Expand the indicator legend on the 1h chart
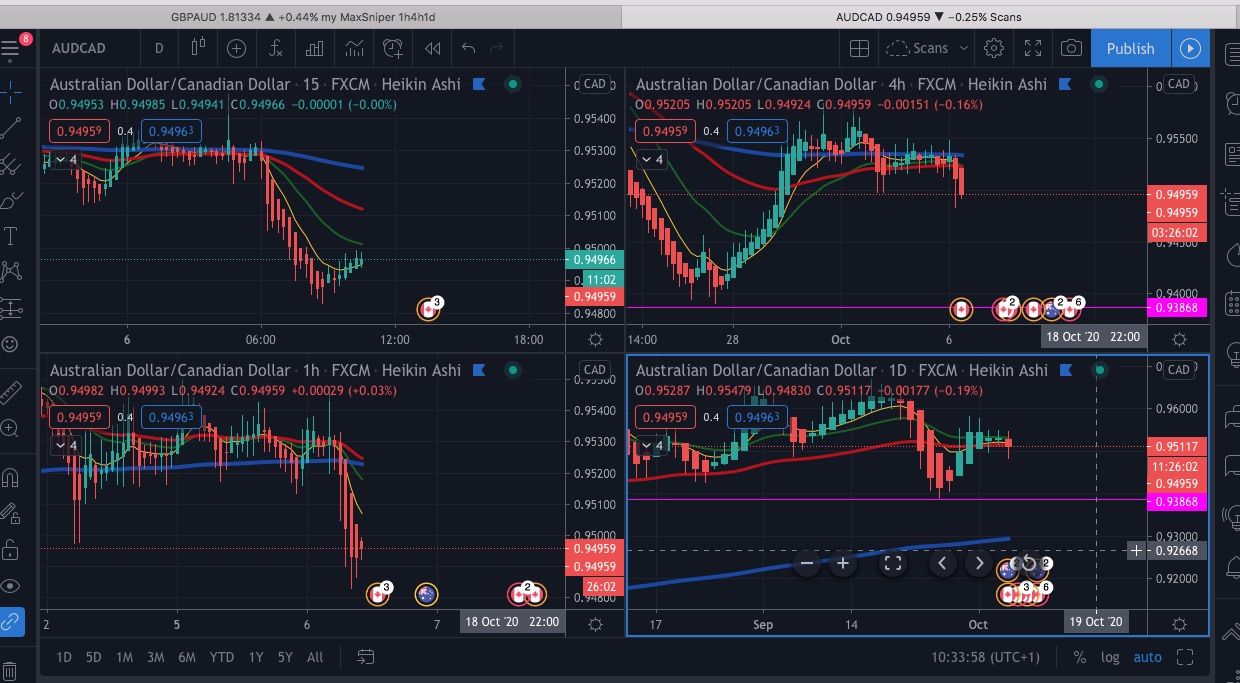This screenshot has height=683, width=1240. pyautogui.click(x=66, y=445)
